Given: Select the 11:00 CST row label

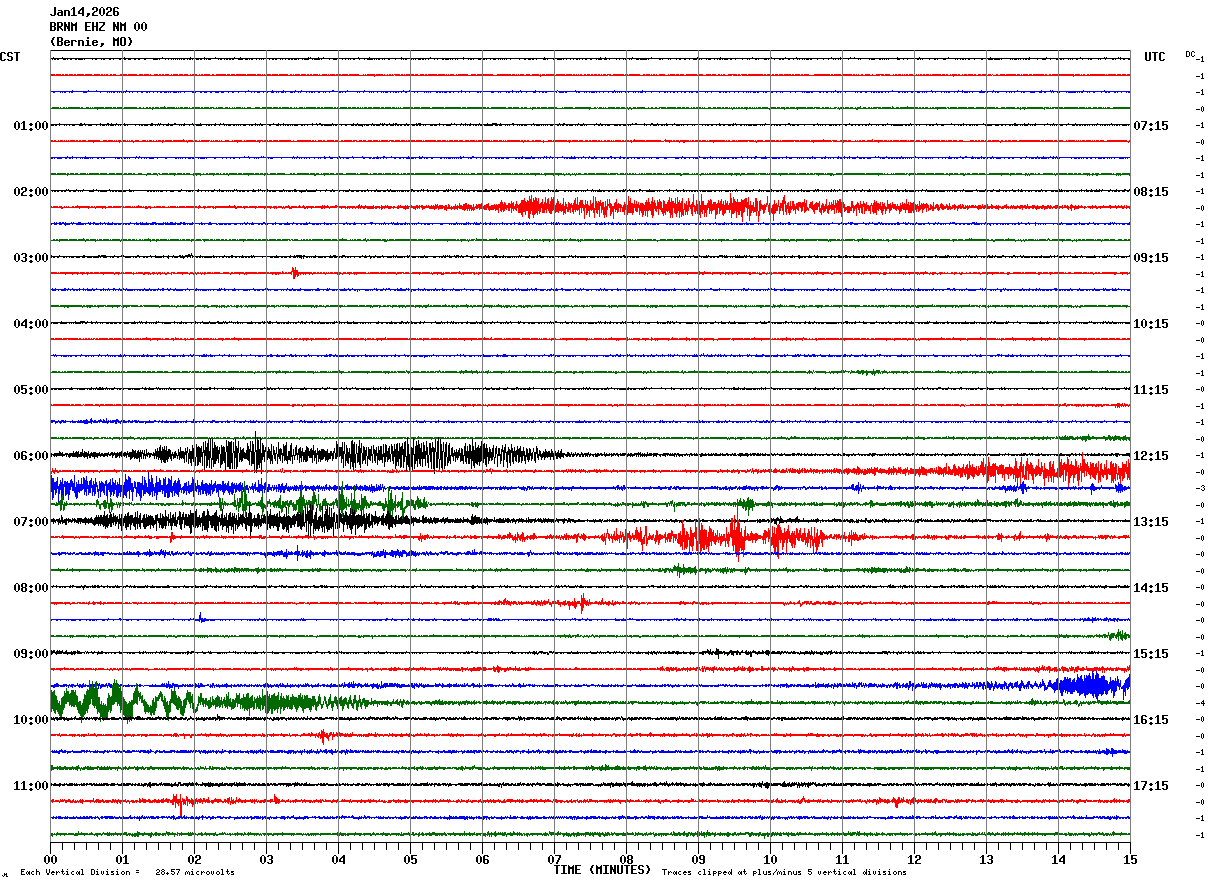Looking at the screenshot, I should (x=31, y=786).
